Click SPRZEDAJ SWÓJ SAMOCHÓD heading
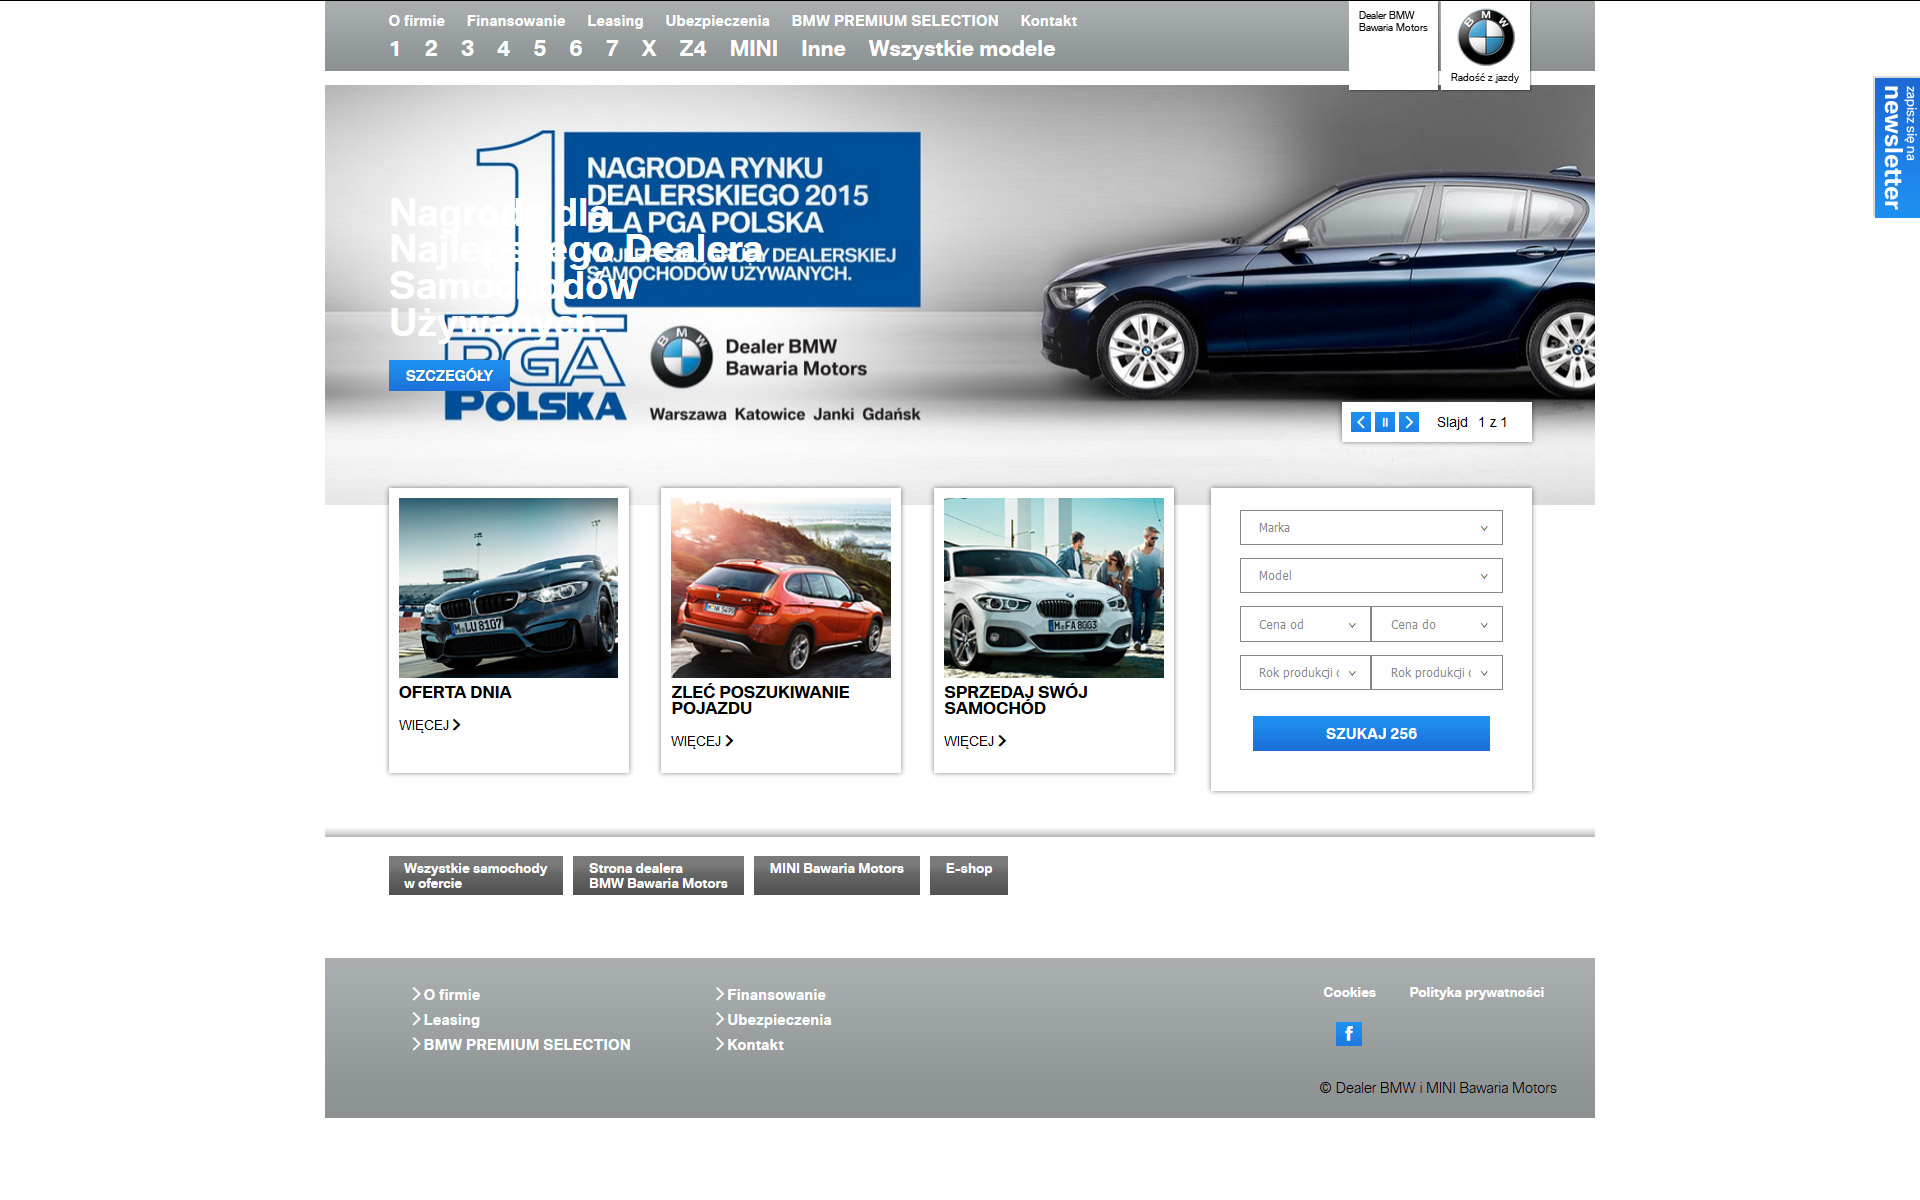Screen dimensions: 1920x1200 1015,700
